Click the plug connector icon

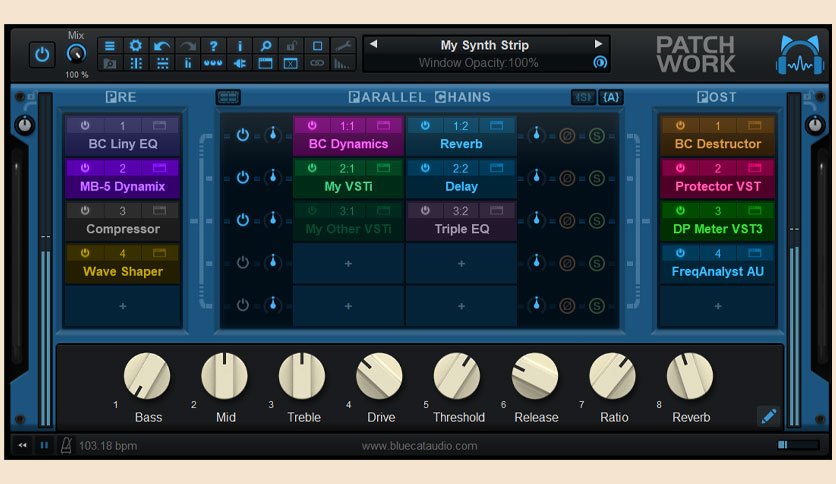(x=239, y=63)
